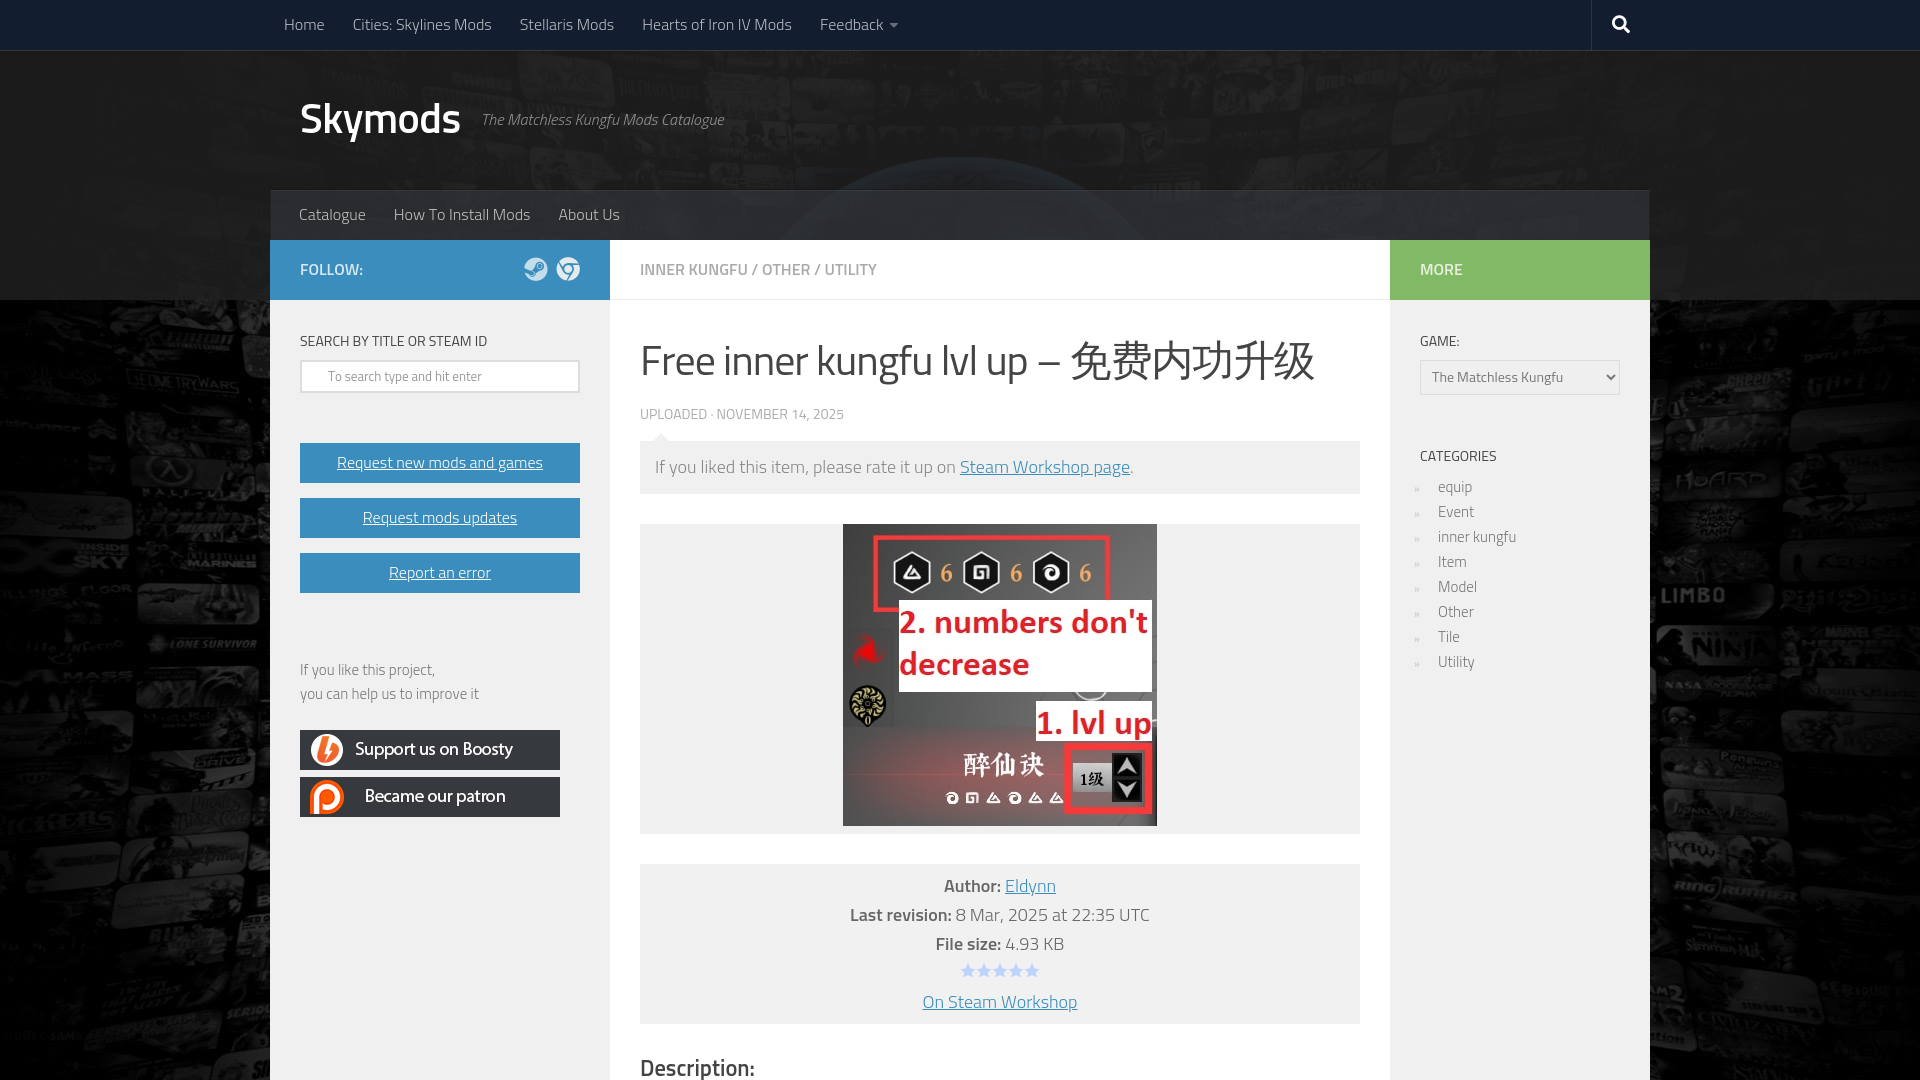Screen dimensions: 1920x1080
Task: Open the search magnifier icon
Action: point(1620,24)
